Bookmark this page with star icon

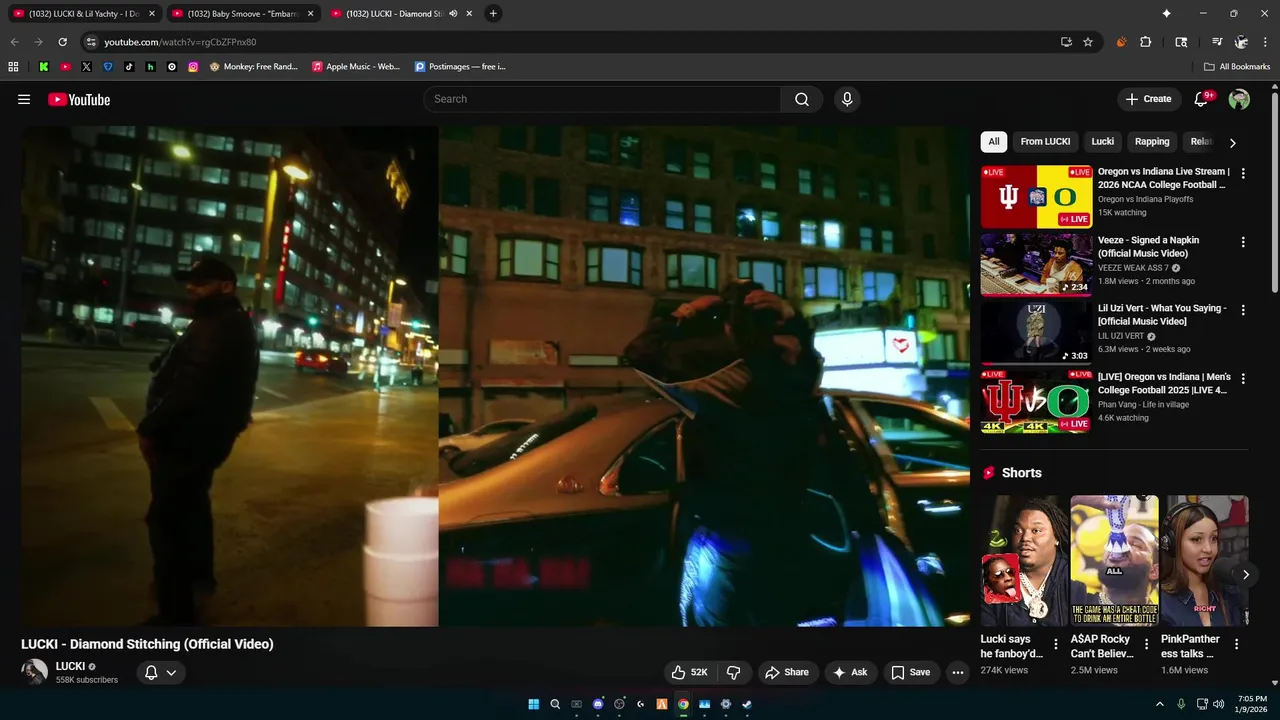pos(1088,42)
